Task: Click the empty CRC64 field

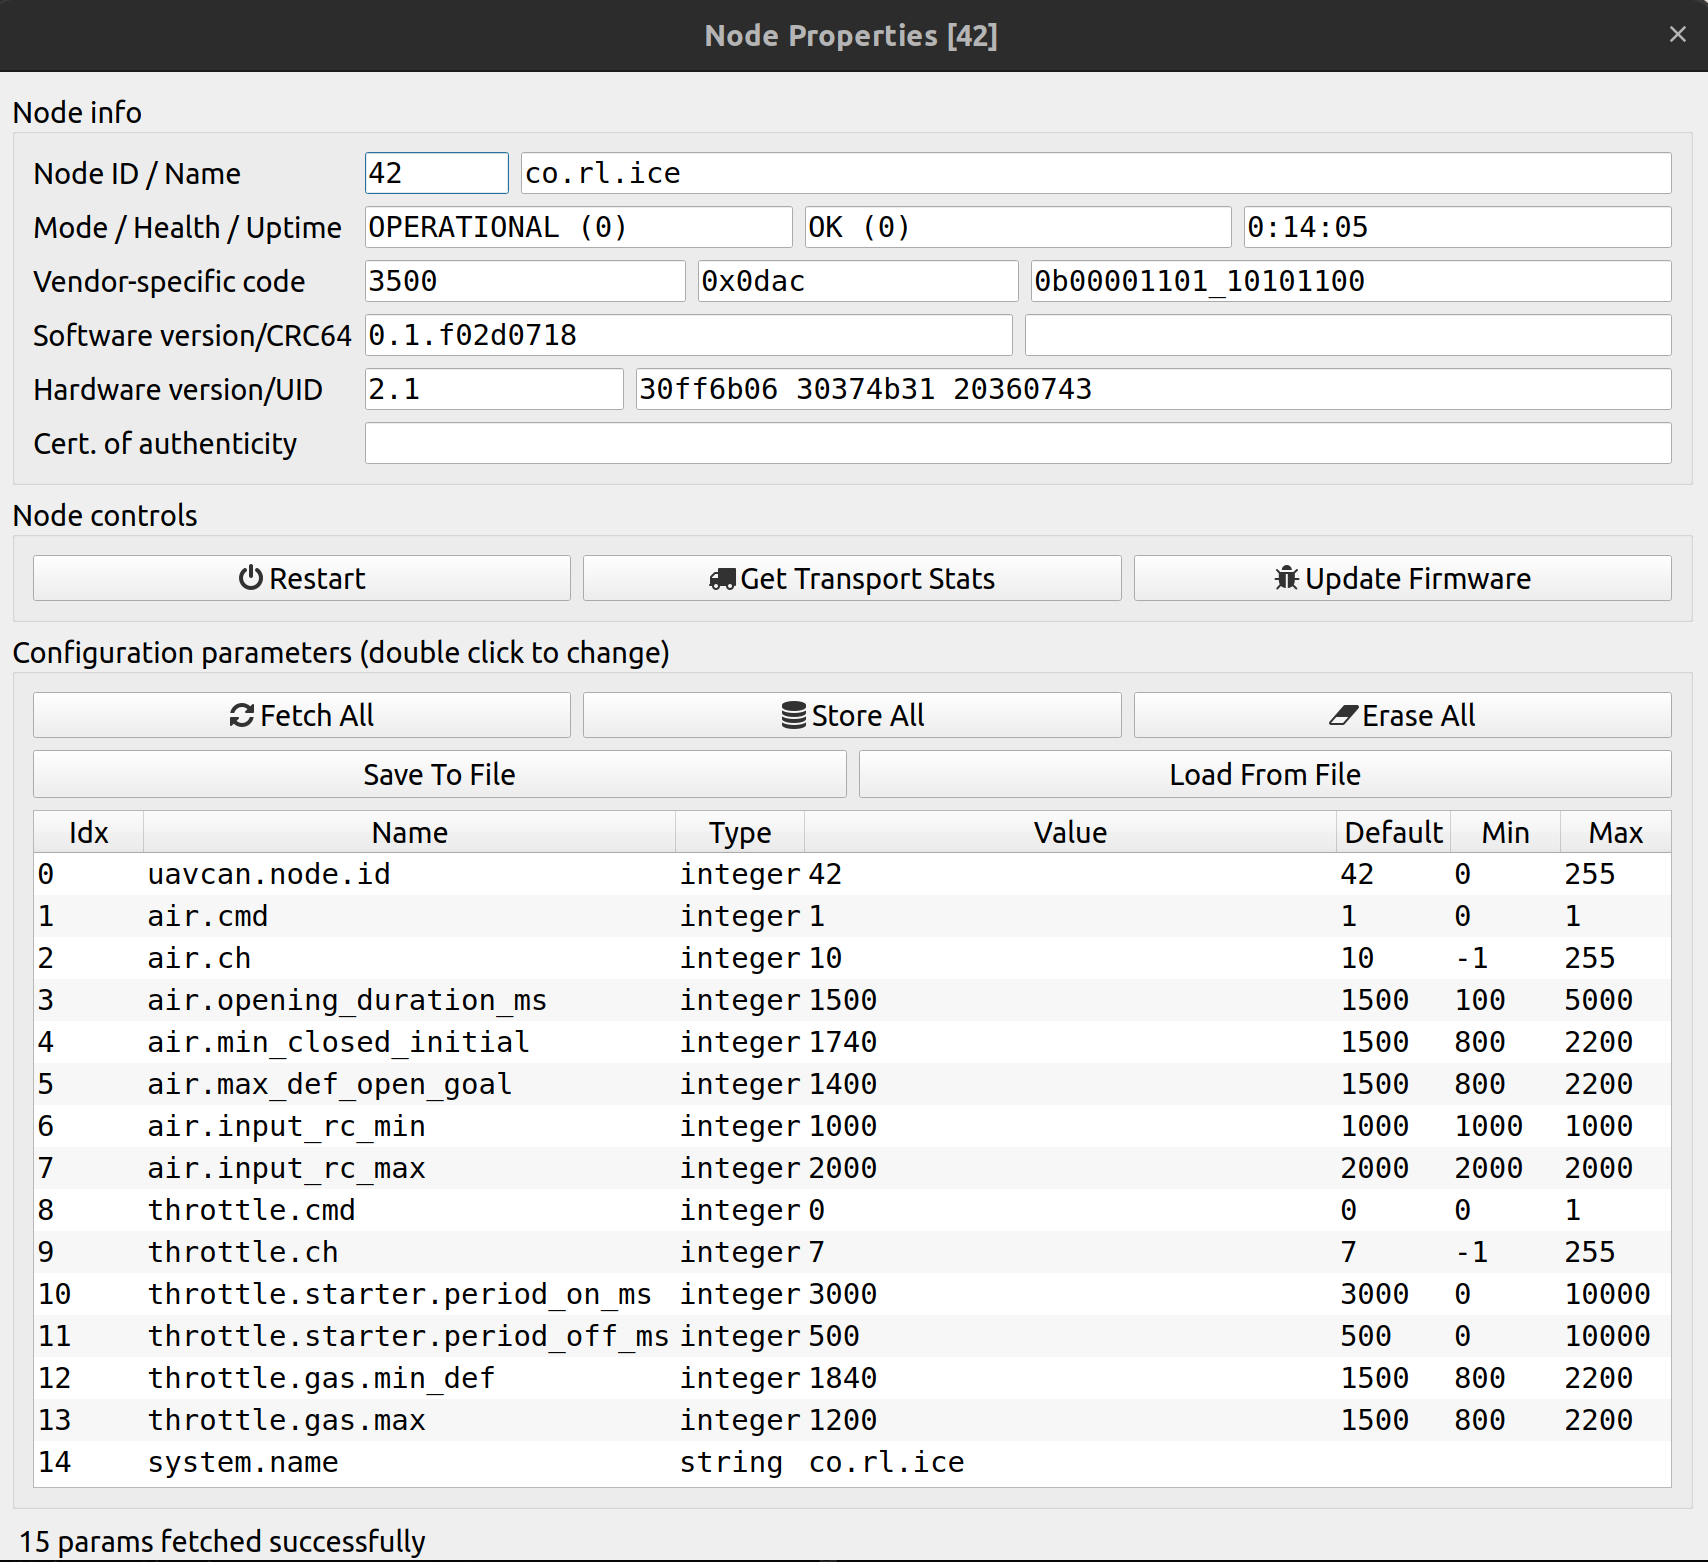Action: [x=1348, y=335]
